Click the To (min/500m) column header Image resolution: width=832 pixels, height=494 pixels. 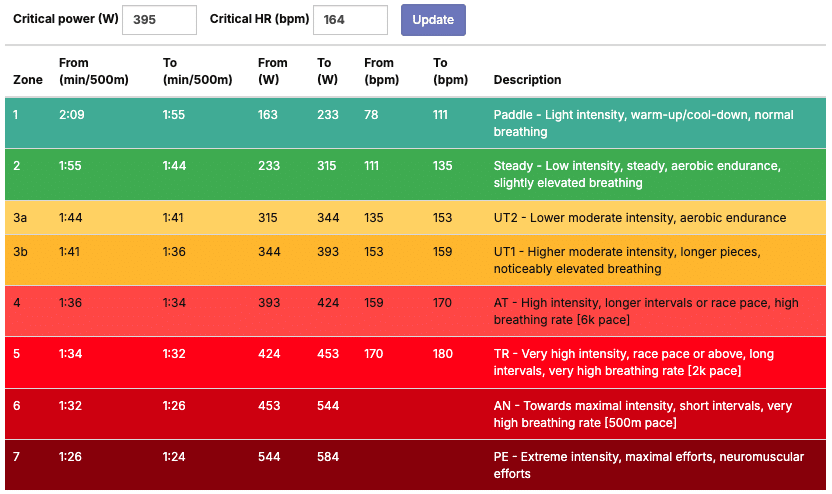(x=197, y=71)
